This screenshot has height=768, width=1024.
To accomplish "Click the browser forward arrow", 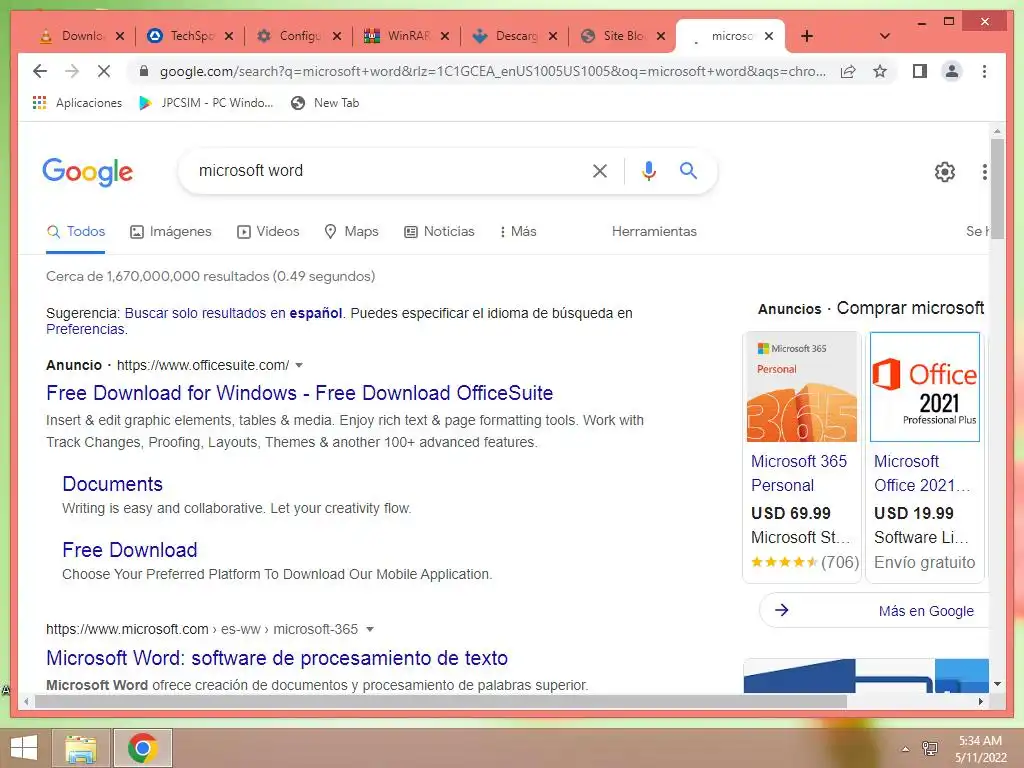I will pyautogui.click(x=72, y=71).
